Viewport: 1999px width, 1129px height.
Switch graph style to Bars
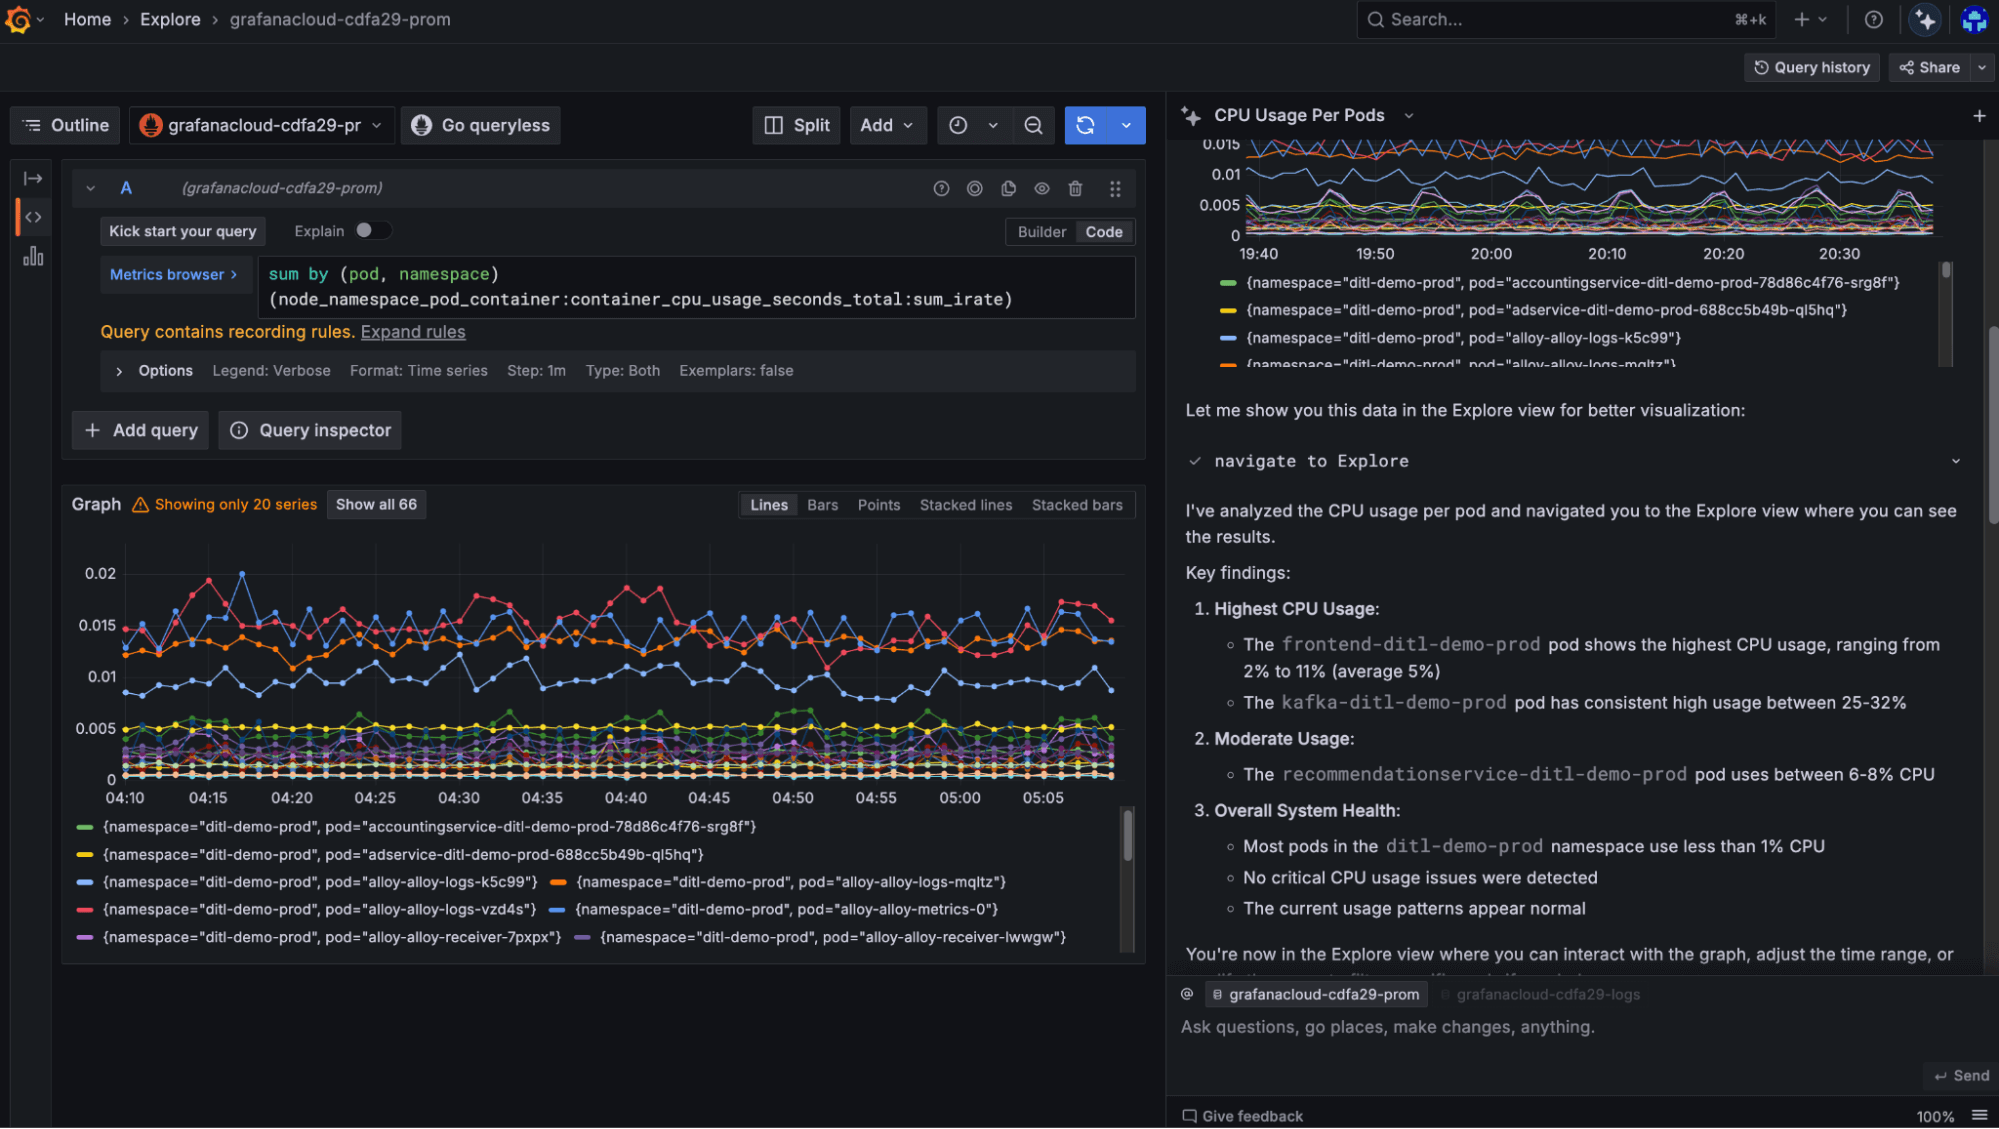[822, 504]
